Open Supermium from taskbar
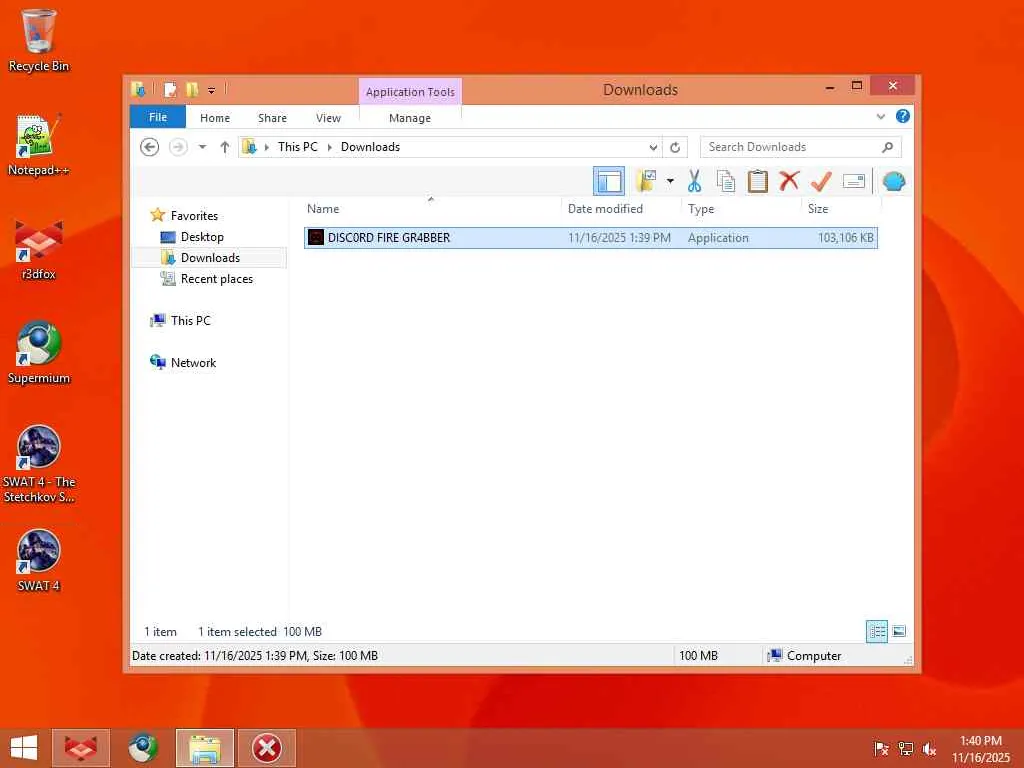1024x768 pixels. tap(142, 748)
